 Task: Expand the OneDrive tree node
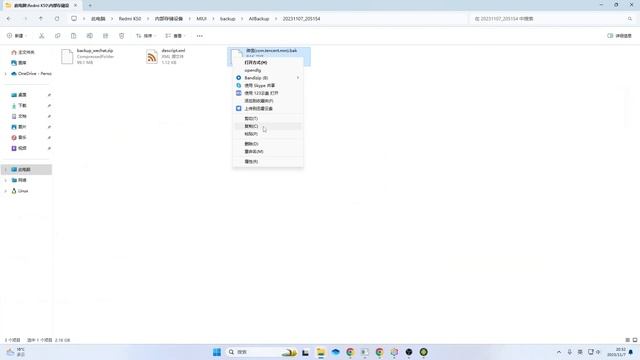tap(5, 74)
